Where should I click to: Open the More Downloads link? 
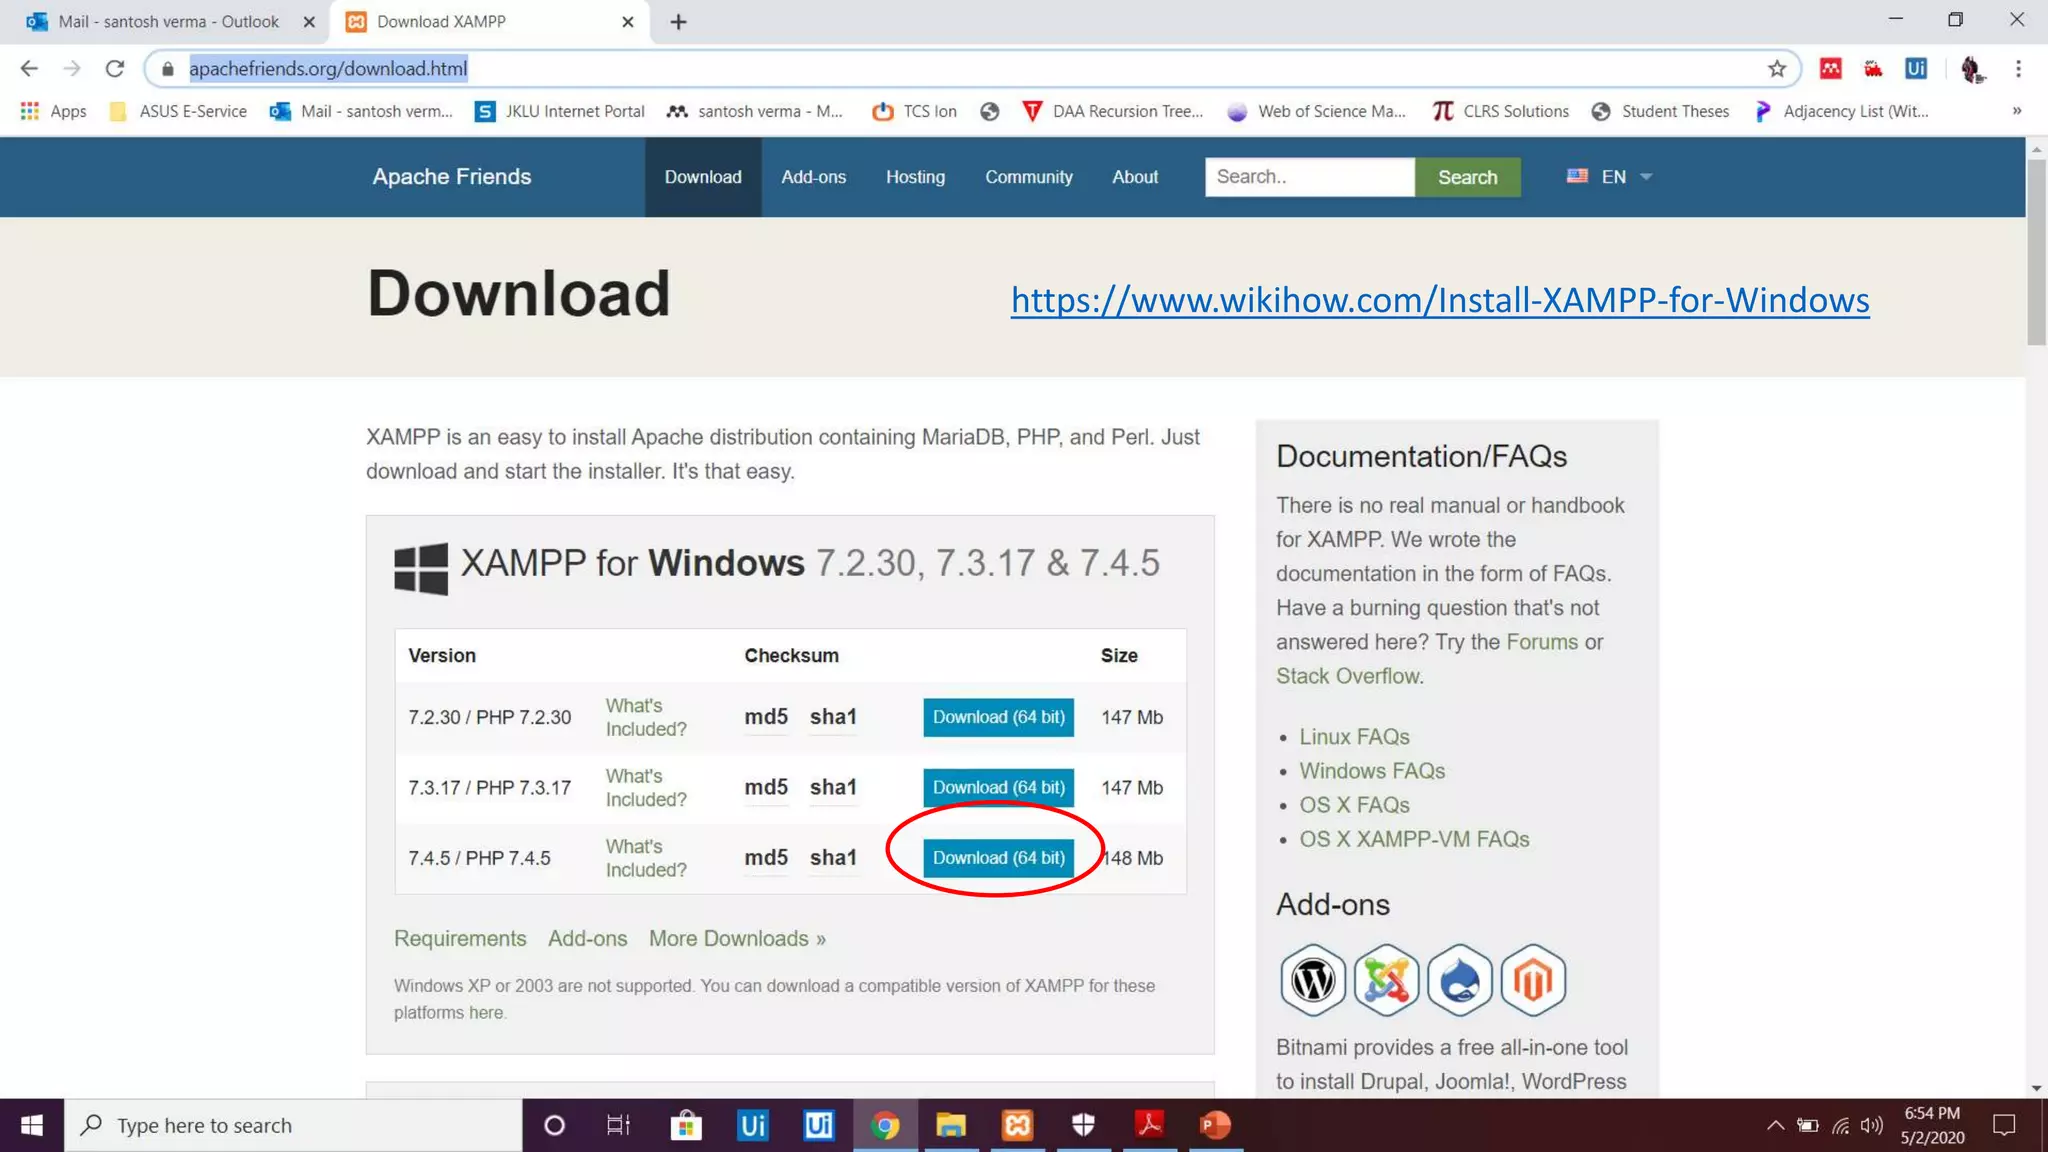pyautogui.click(x=737, y=938)
